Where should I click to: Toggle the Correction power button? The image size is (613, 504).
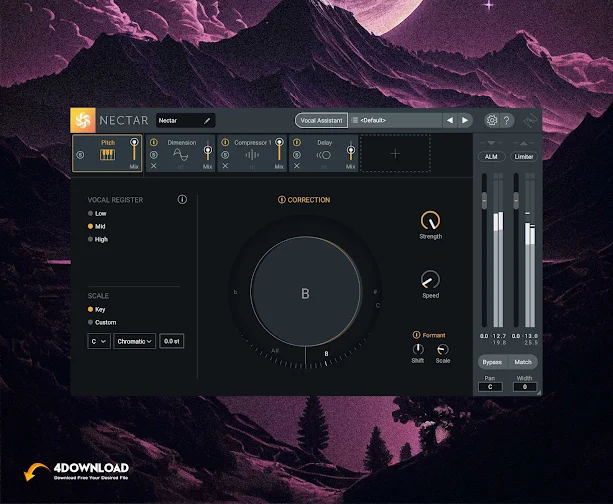coord(281,200)
